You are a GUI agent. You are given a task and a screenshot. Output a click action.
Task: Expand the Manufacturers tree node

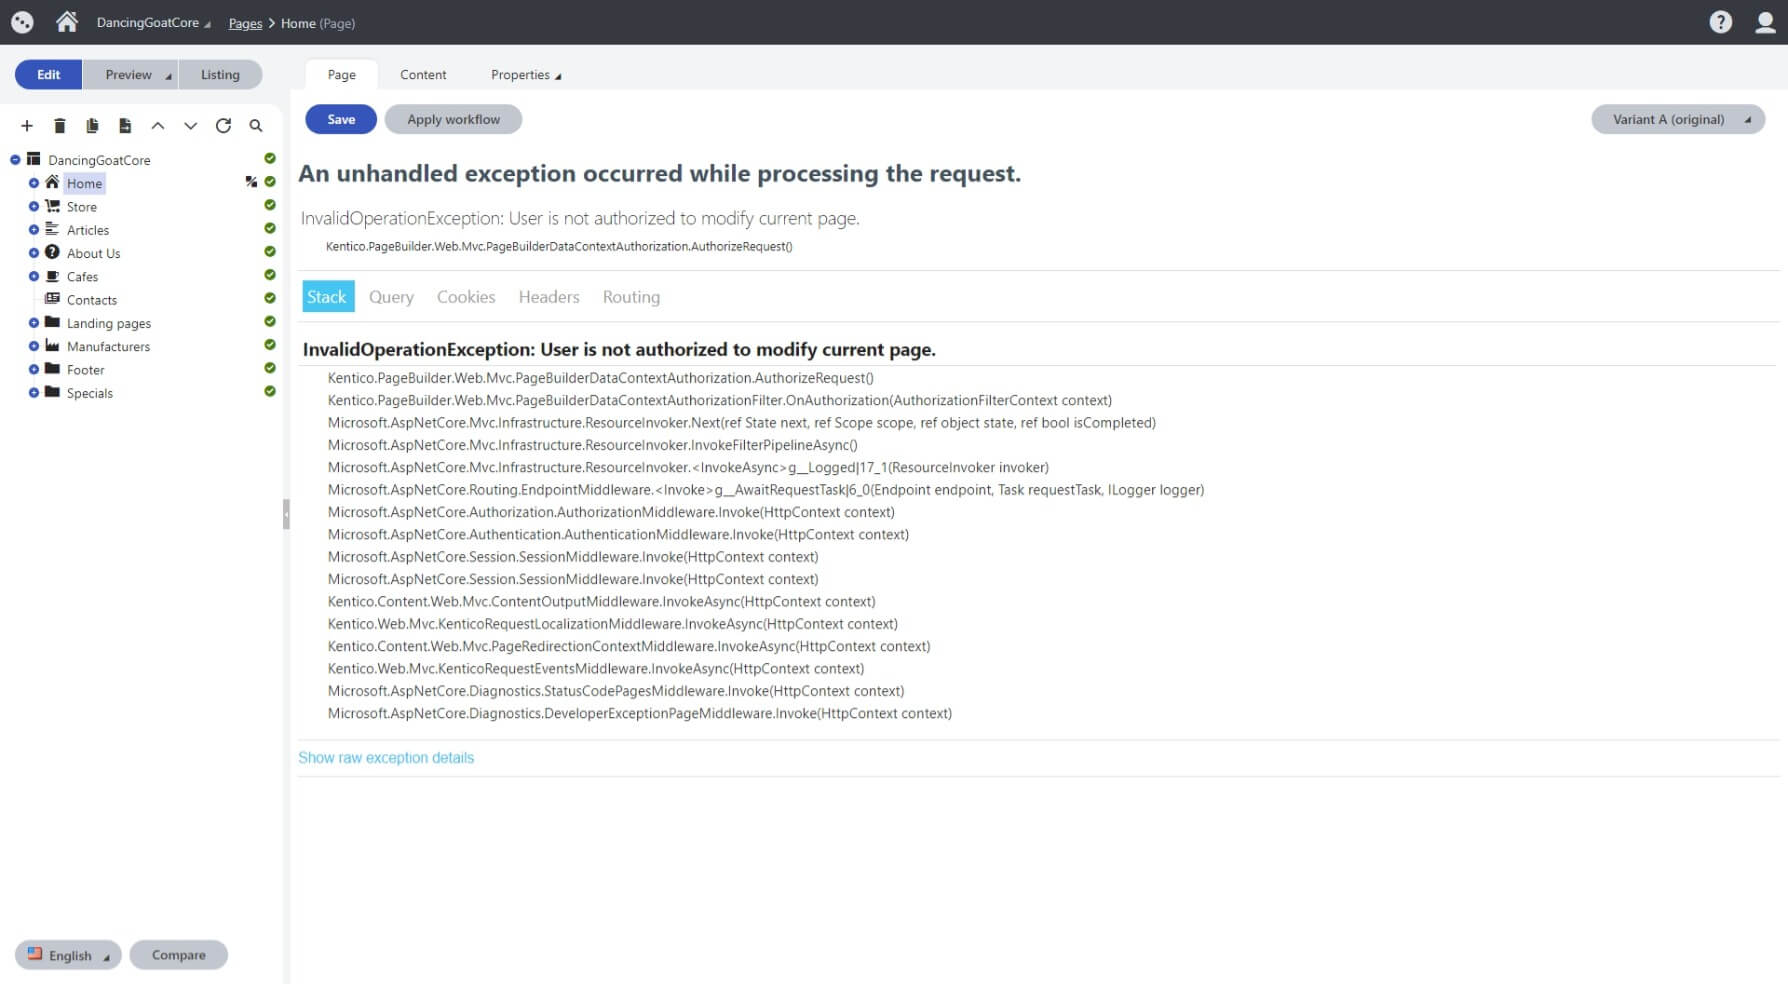[34, 346]
